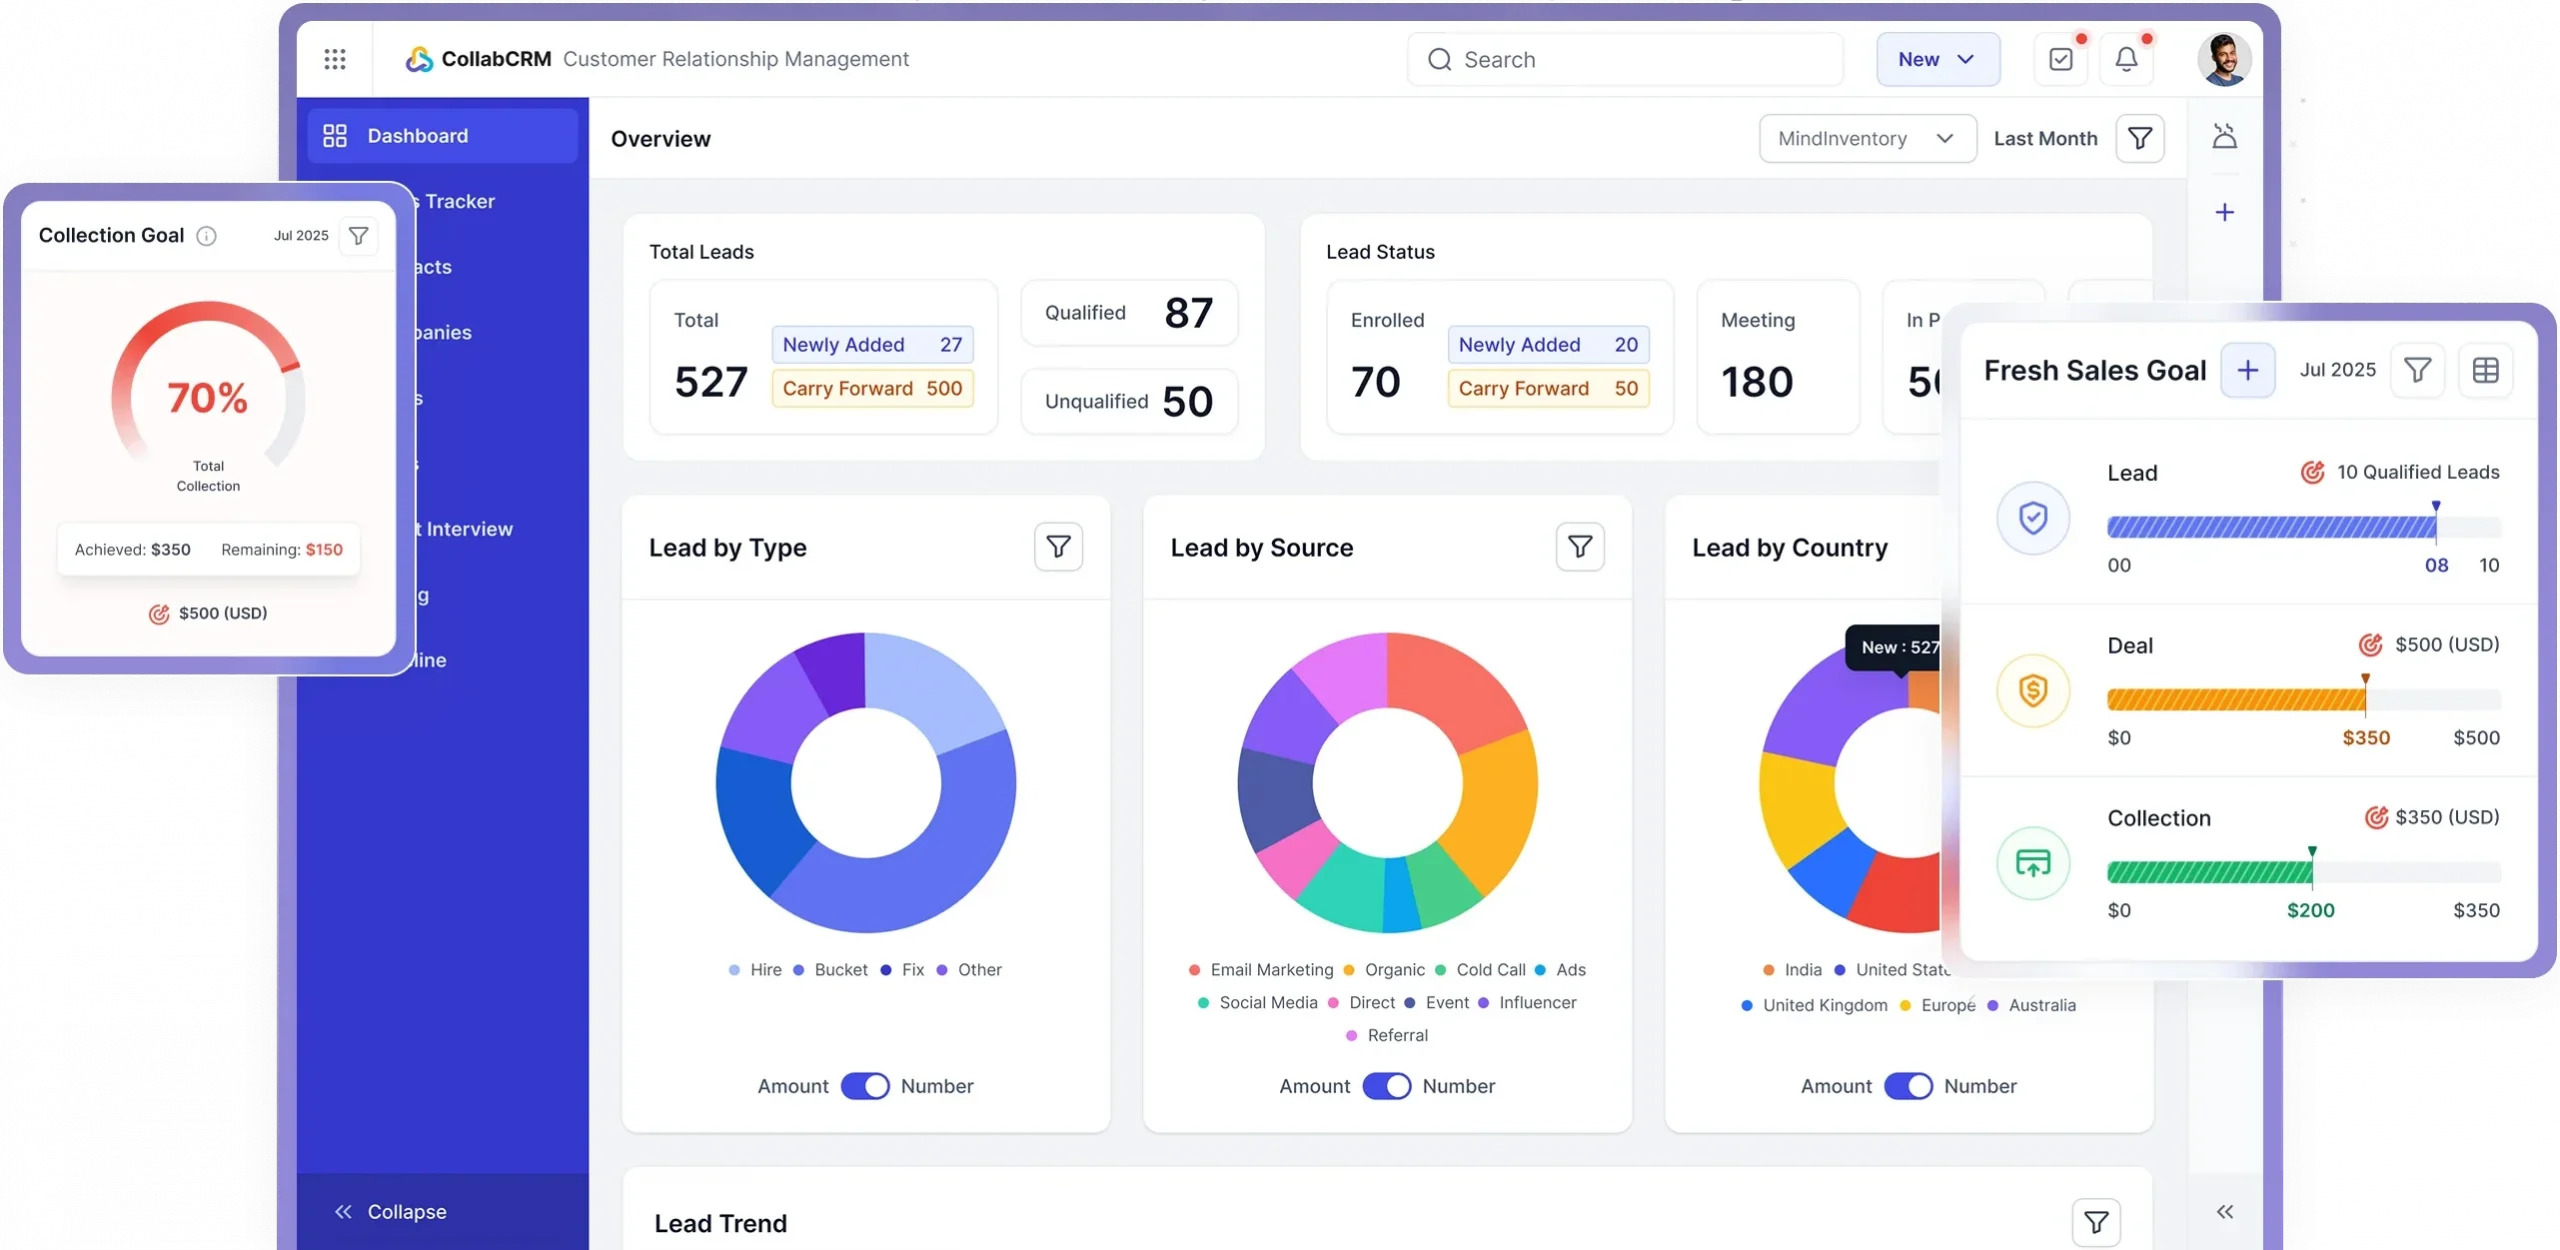Open the app launcher grid icon

click(335, 59)
